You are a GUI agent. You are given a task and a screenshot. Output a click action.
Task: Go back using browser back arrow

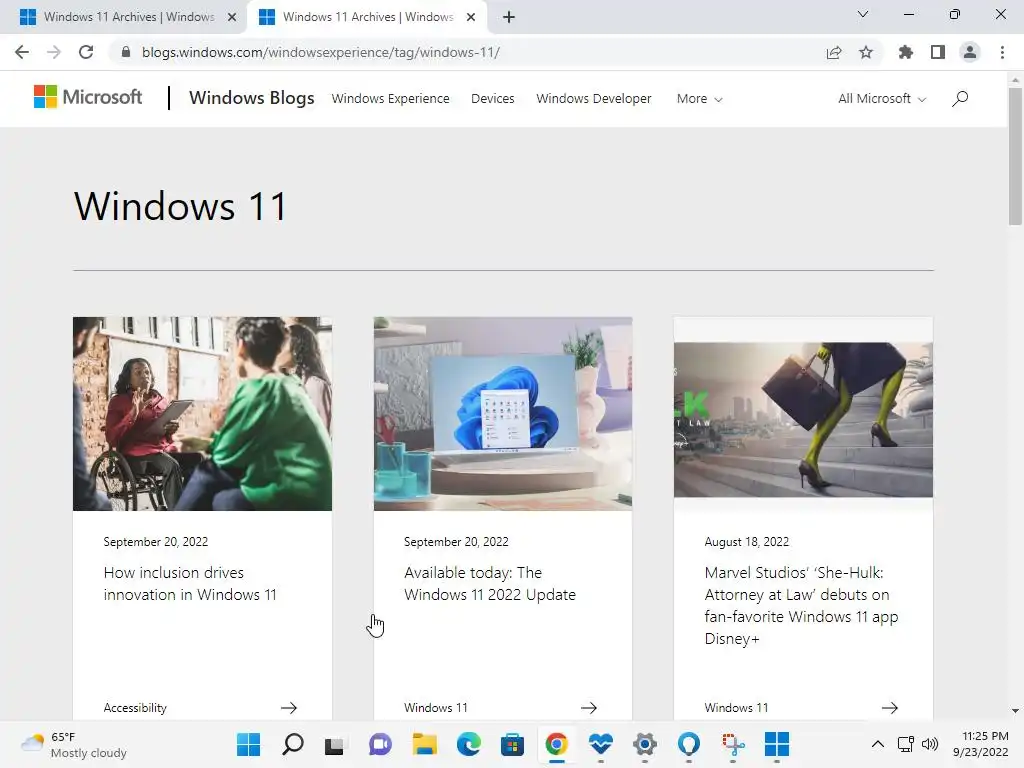[22, 52]
